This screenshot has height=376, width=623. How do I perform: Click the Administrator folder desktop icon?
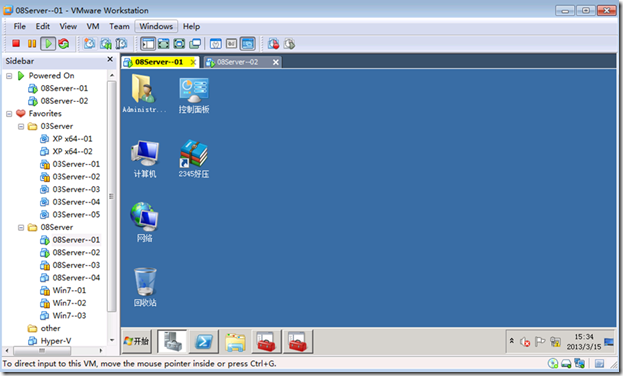click(x=144, y=93)
